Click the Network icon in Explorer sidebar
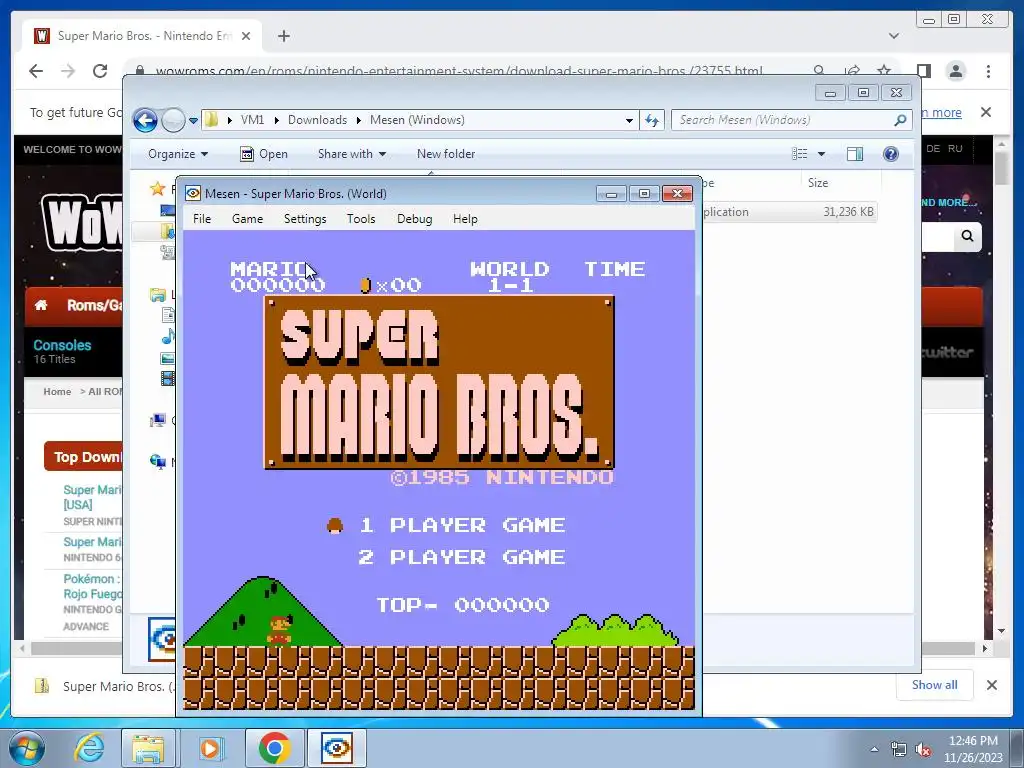 (x=157, y=462)
